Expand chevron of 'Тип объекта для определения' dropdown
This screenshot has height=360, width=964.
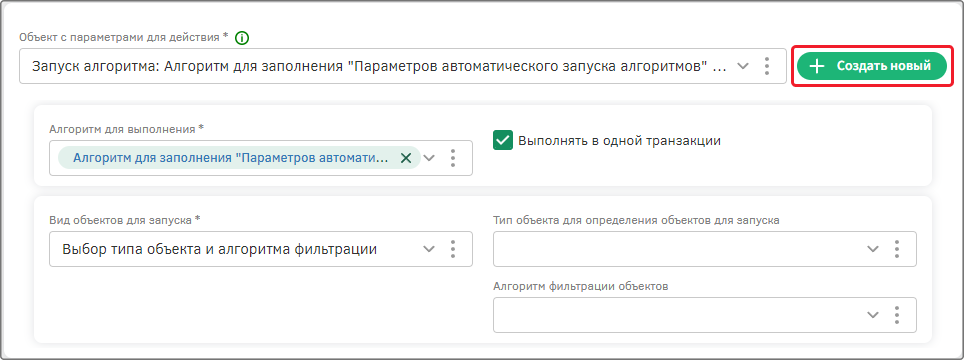coord(873,249)
